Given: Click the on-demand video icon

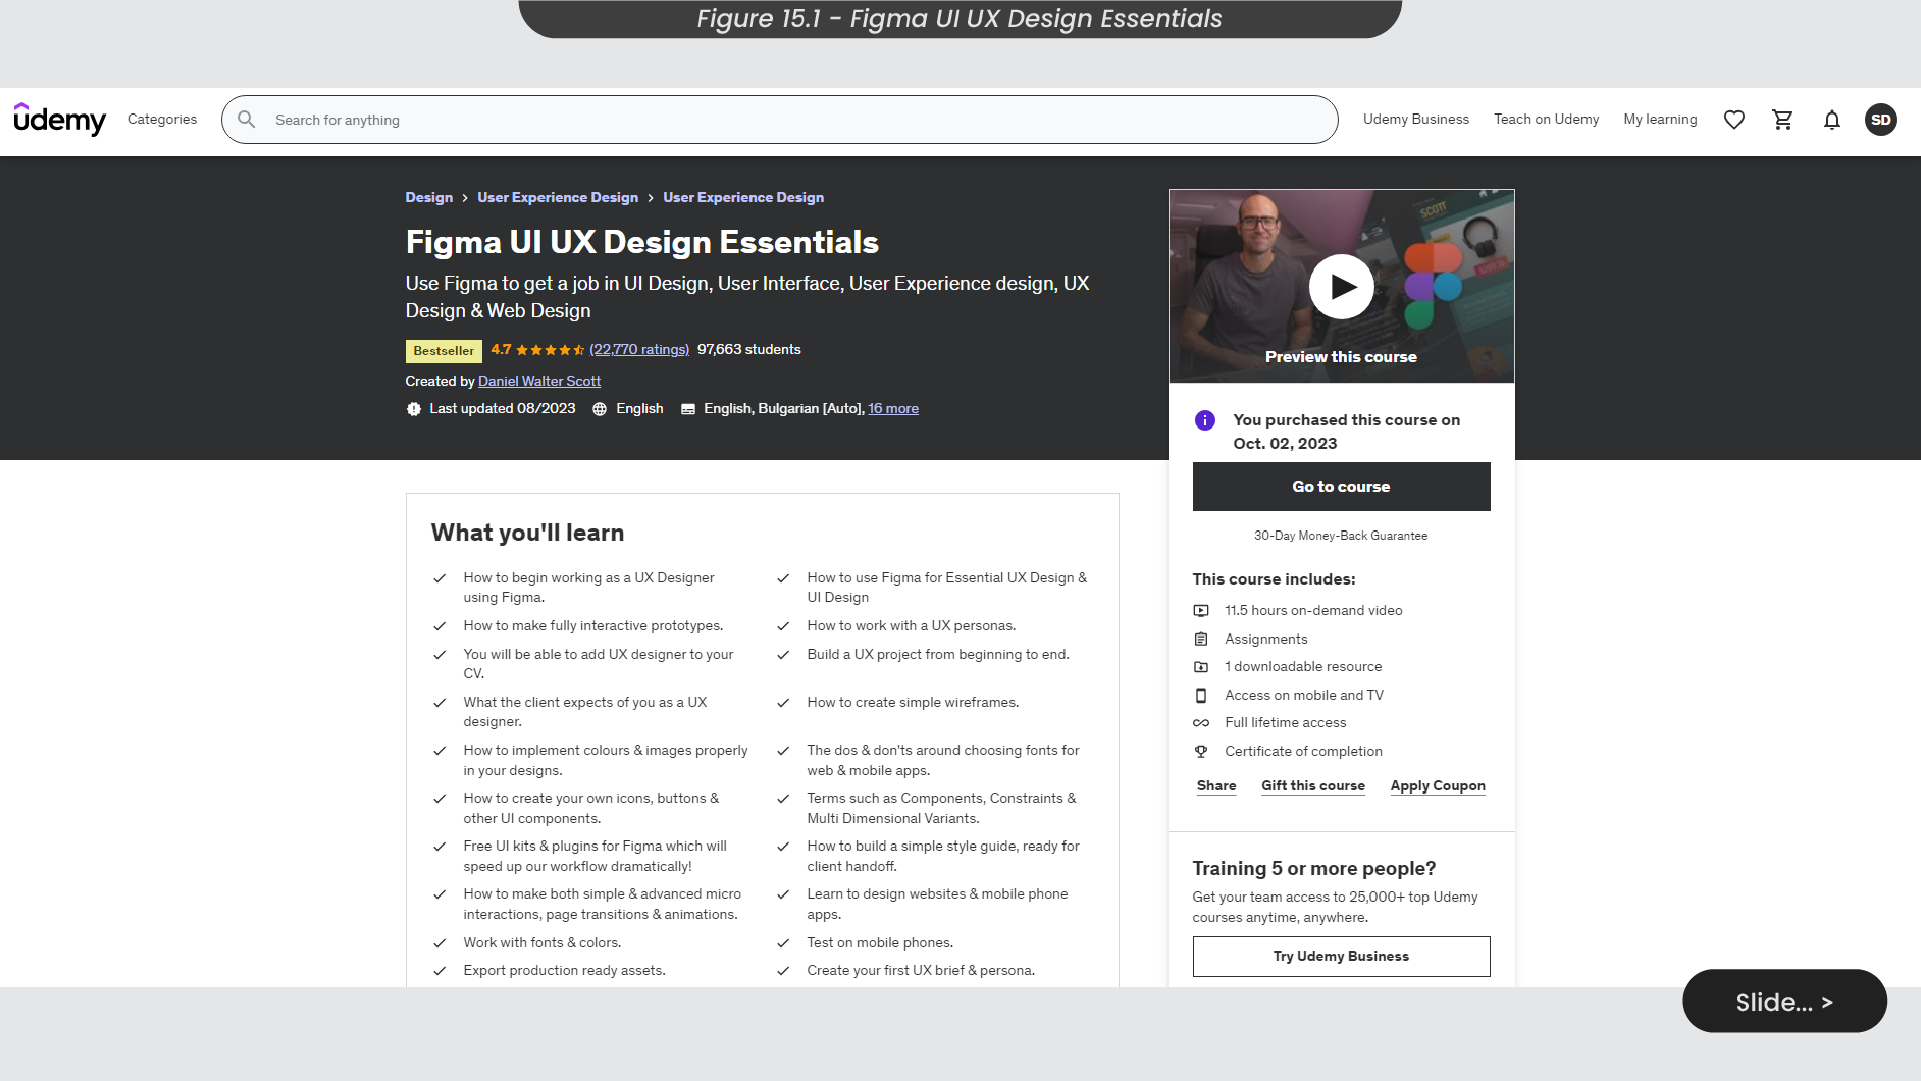Looking at the screenshot, I should [x=1201, y=610].
